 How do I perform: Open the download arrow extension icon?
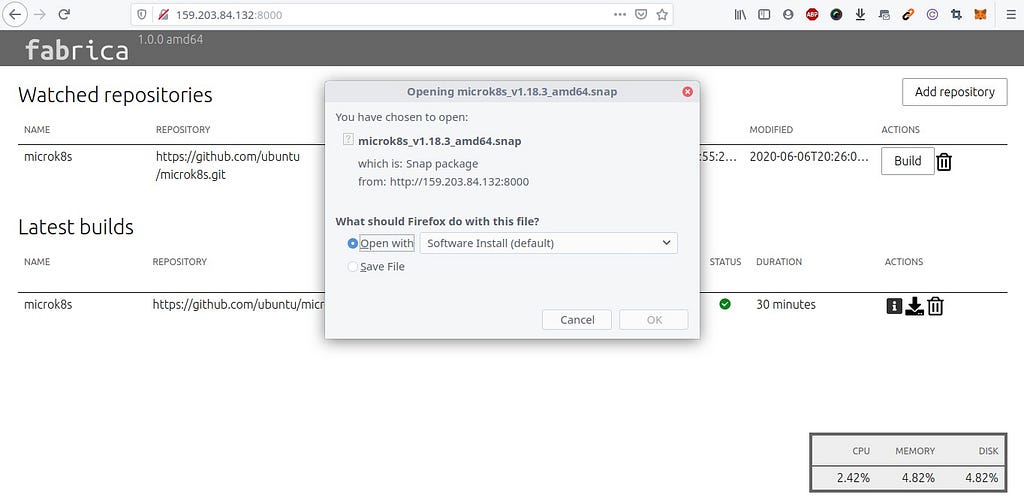pyautogui.click(x=860, y=14)
